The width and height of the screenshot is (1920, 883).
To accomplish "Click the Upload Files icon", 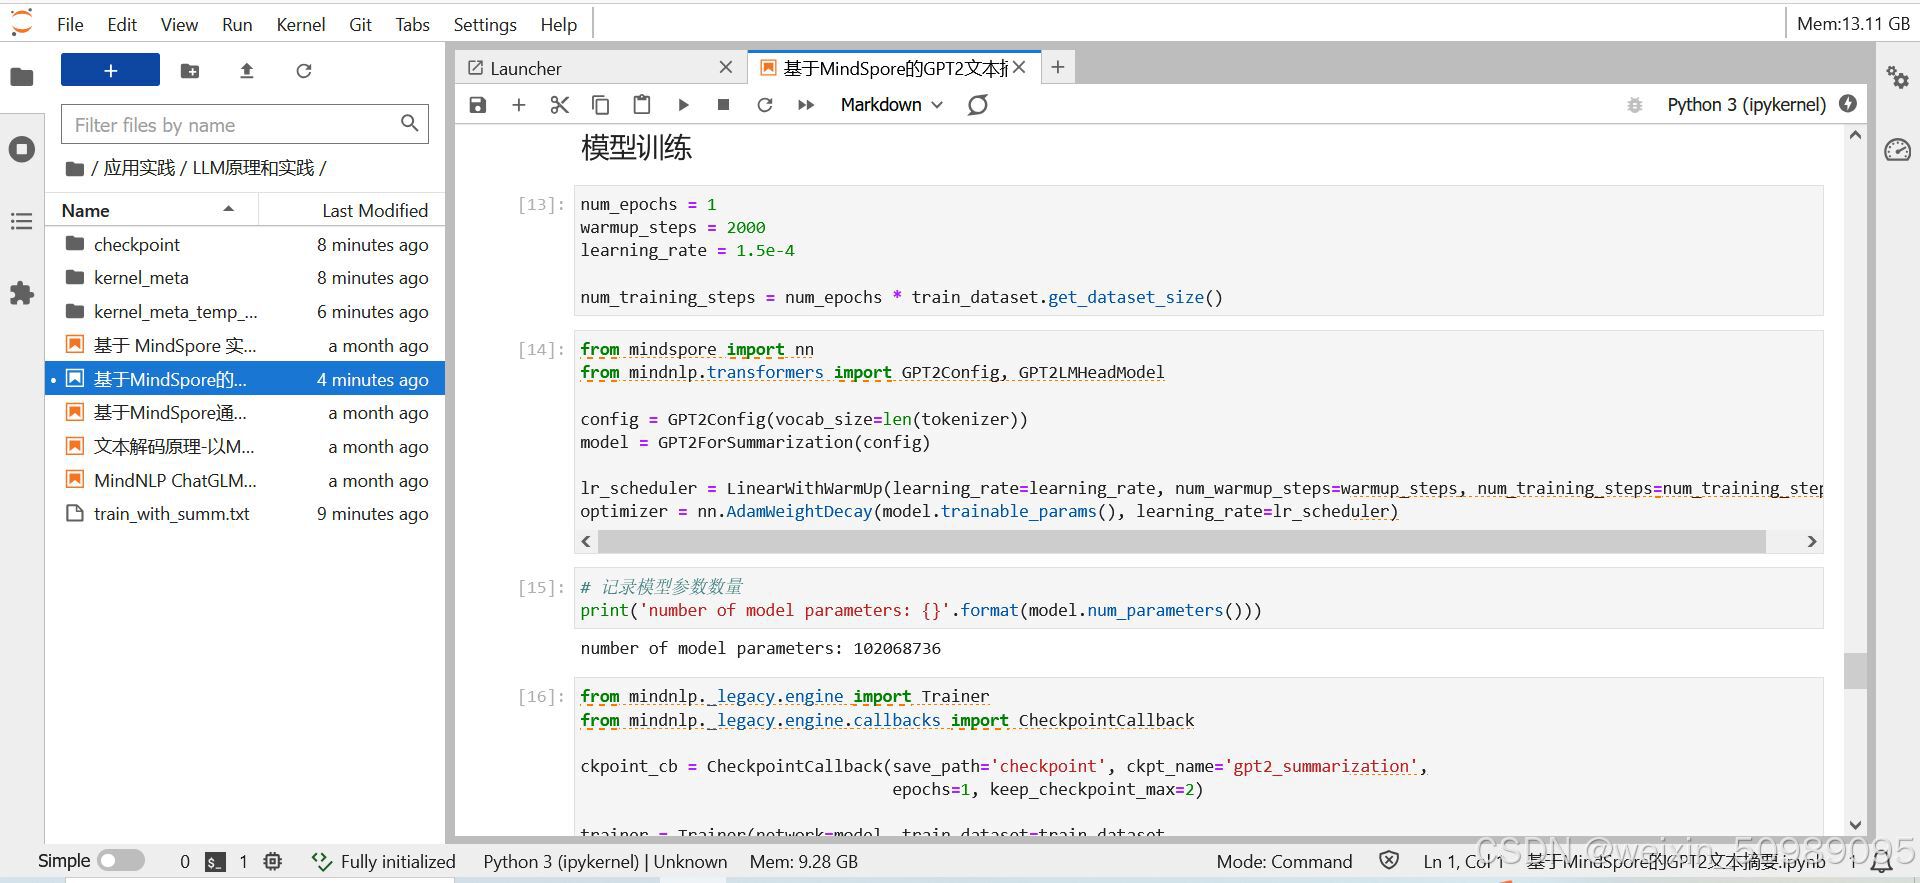I will point(247,70).
